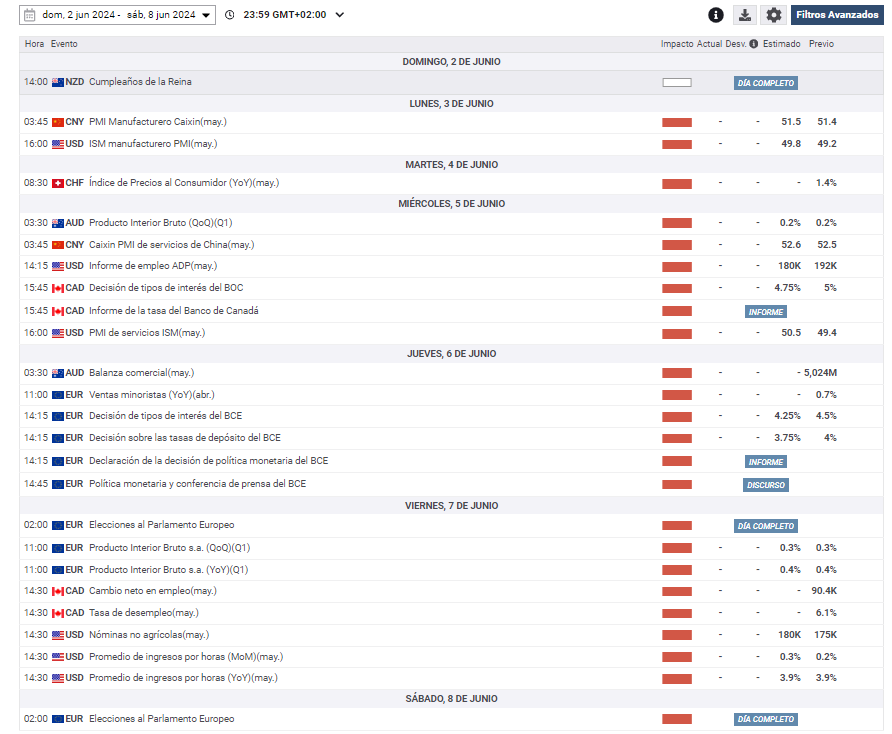Open the info icon in top toolbar
Screen dimensions: 892x734
(x=715, y=15)
